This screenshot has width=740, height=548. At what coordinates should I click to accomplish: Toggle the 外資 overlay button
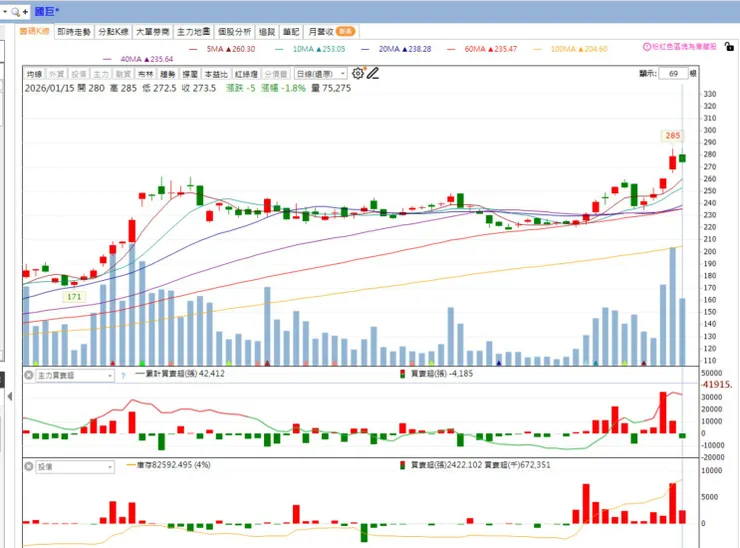coord(56,74)
